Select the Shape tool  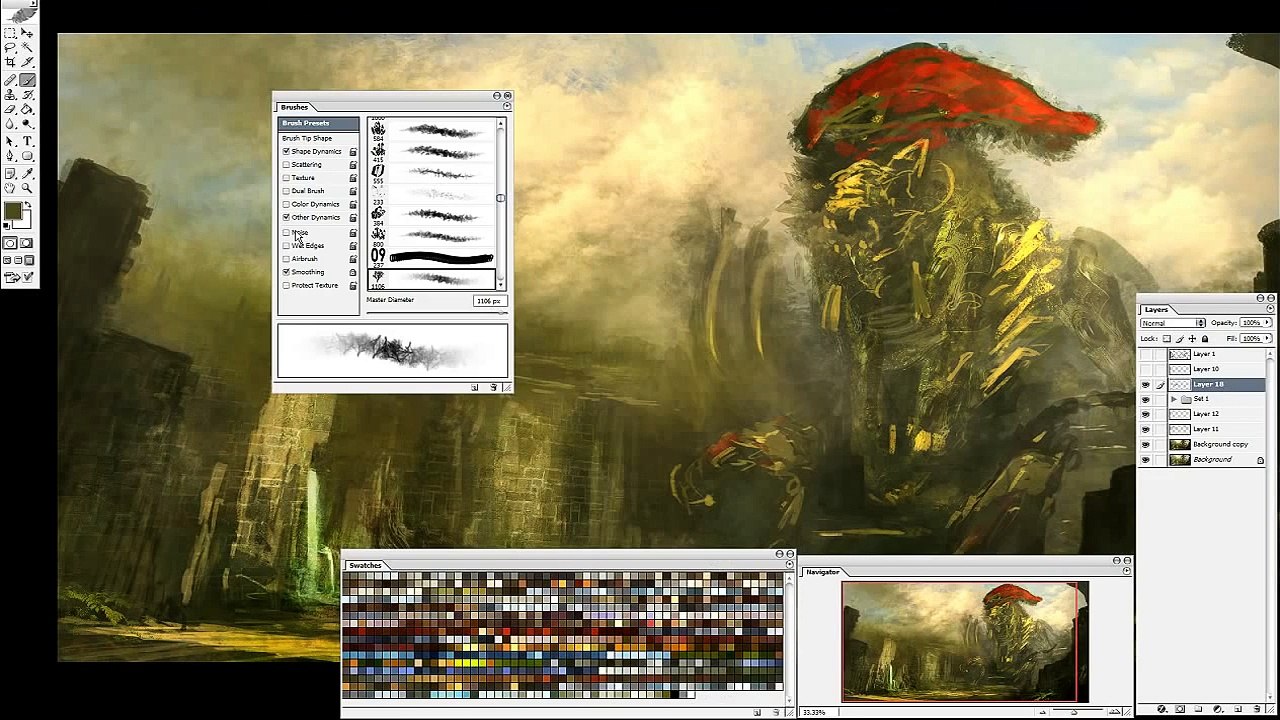click(27, 155)
